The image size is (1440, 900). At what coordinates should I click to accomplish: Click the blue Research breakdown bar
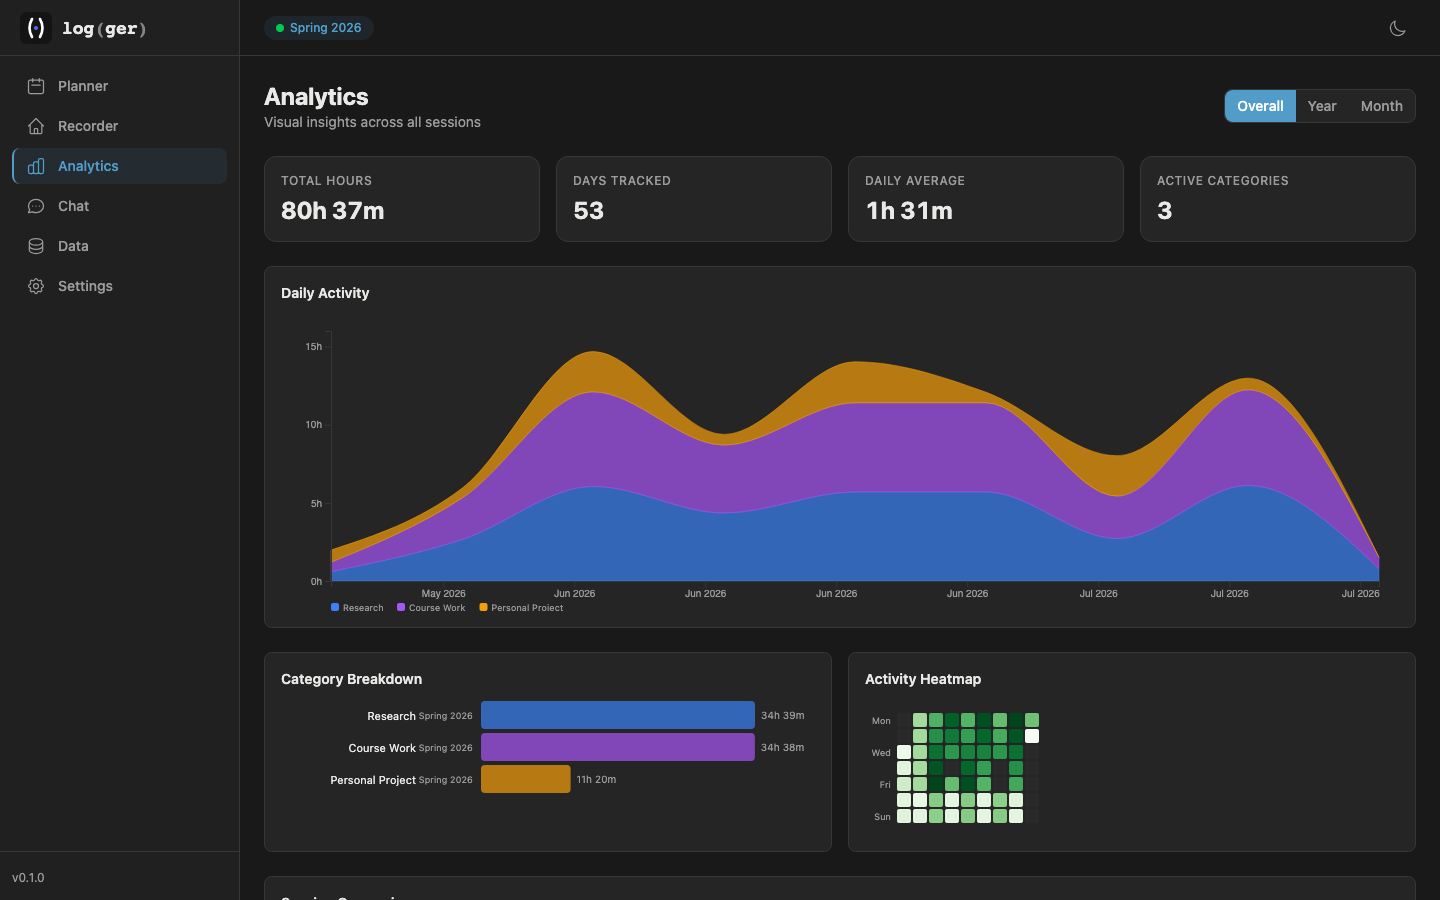coord(618,715)
